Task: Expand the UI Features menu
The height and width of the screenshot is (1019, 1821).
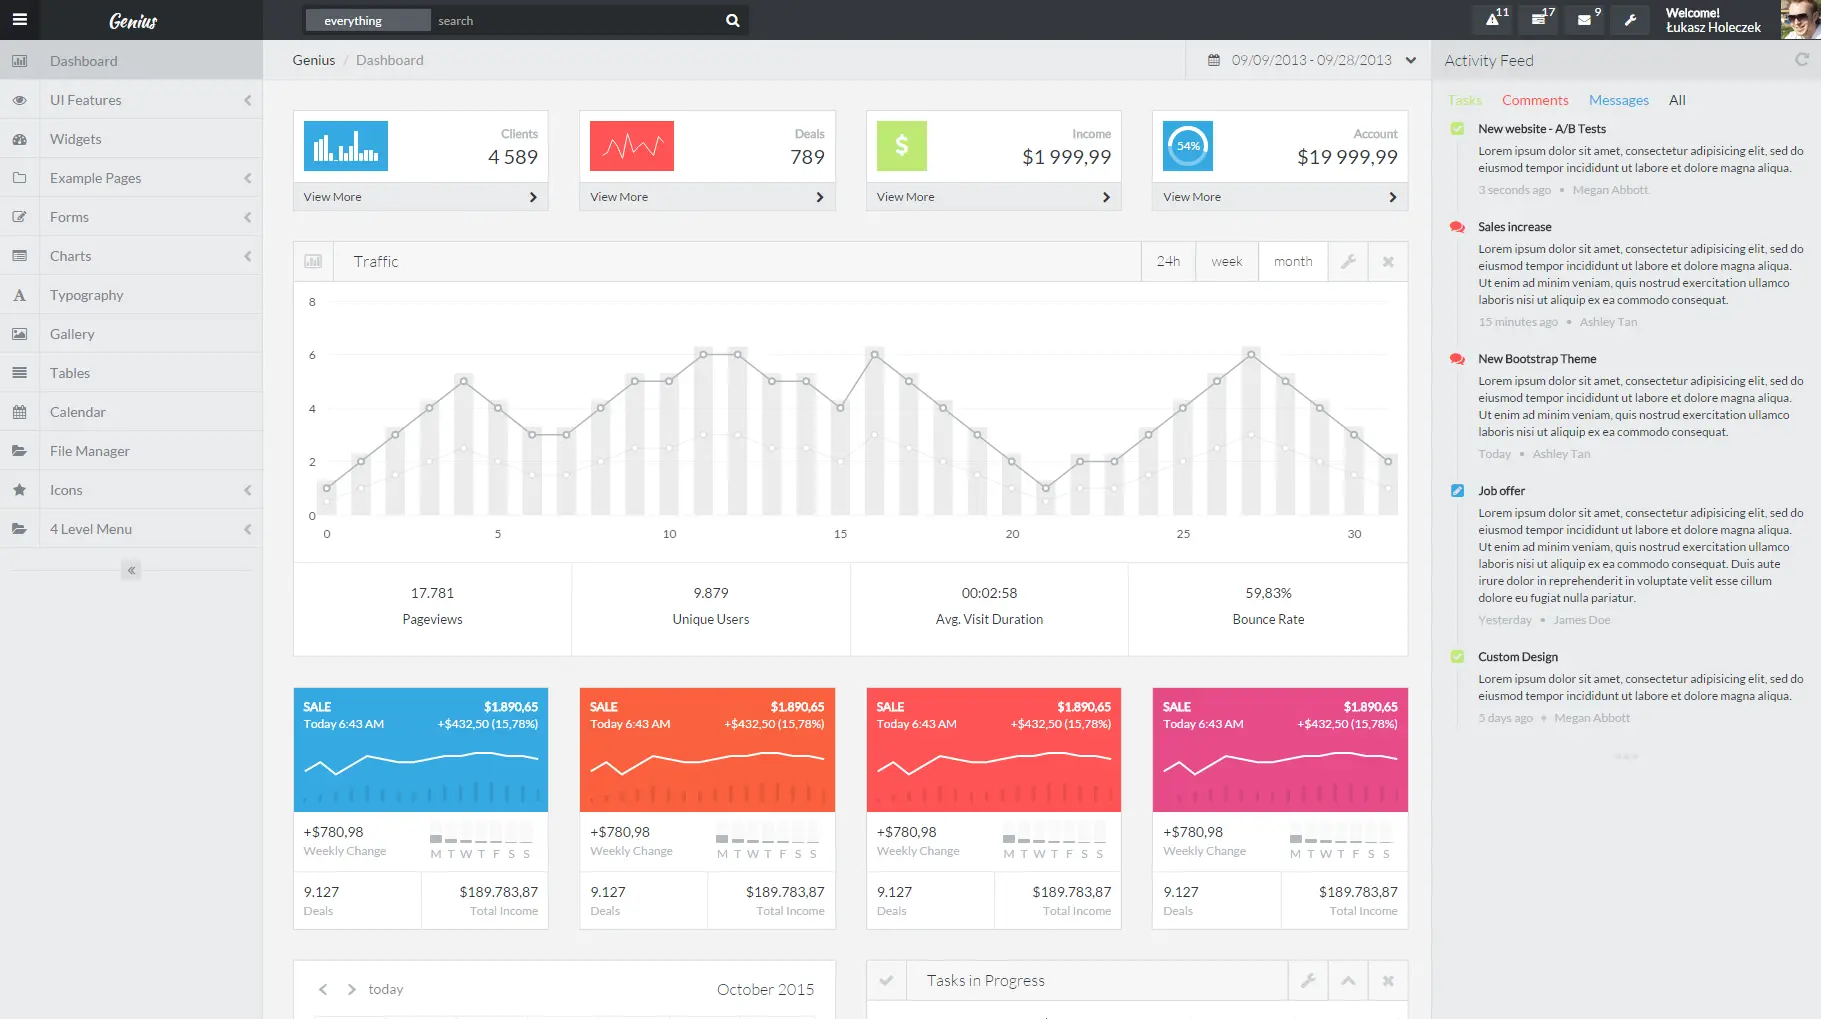Action: pyautogui.click(x=131, y=100)
